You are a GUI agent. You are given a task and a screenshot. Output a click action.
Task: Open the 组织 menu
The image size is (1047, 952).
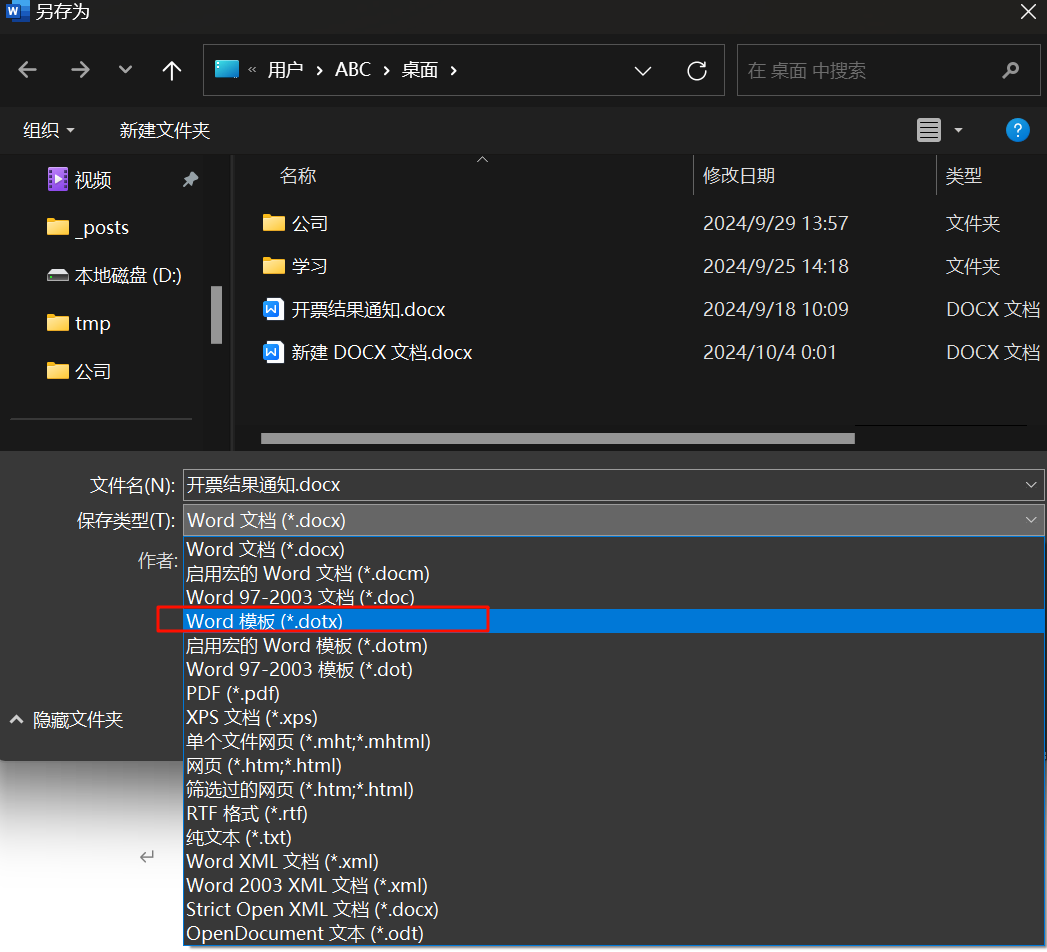tap(49, 131)
